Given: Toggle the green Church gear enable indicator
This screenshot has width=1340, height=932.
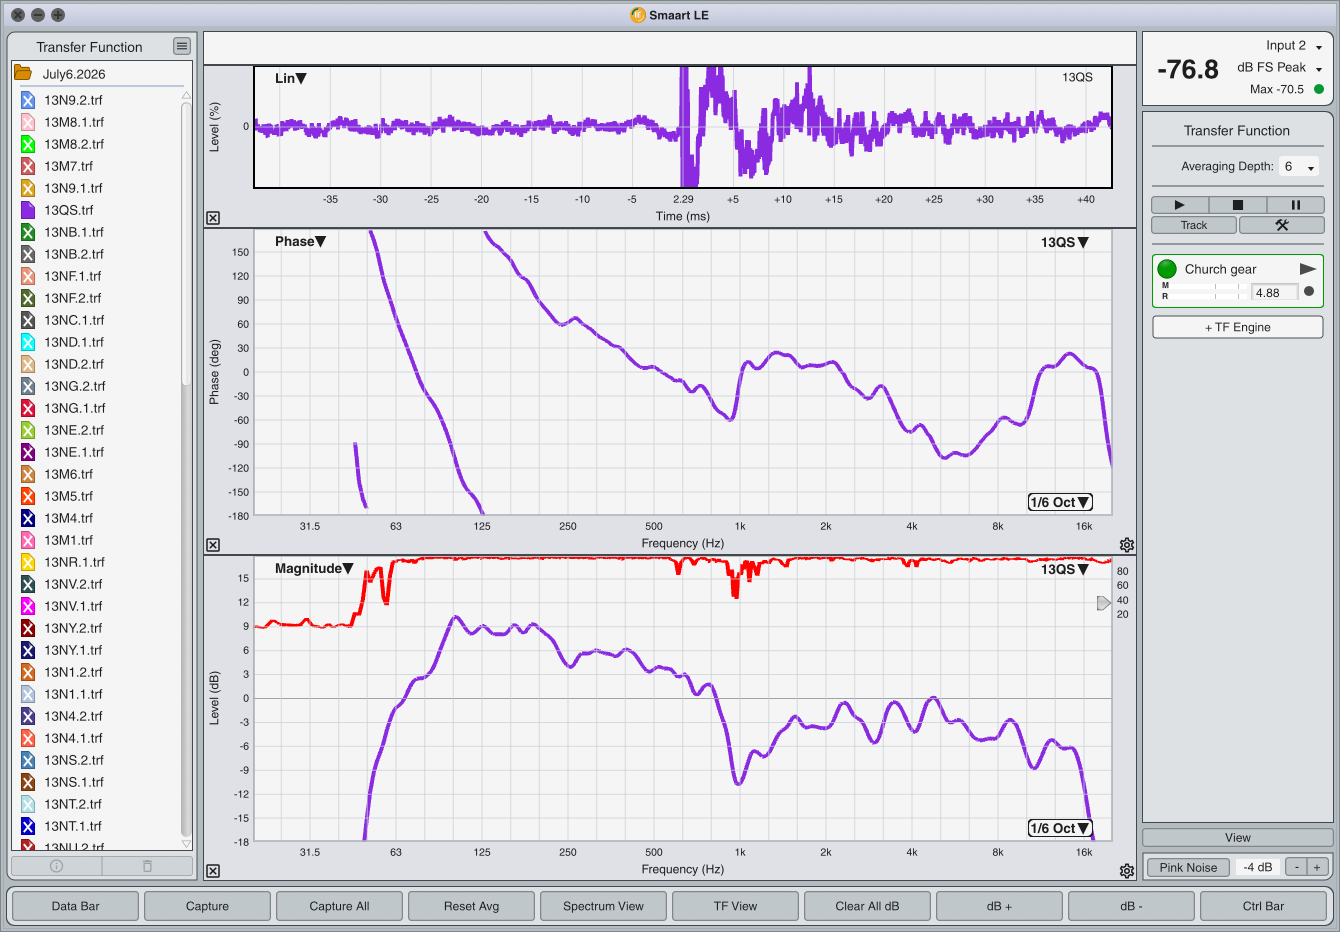Looking at the screenshot, I should click(x=1167, y=269).
